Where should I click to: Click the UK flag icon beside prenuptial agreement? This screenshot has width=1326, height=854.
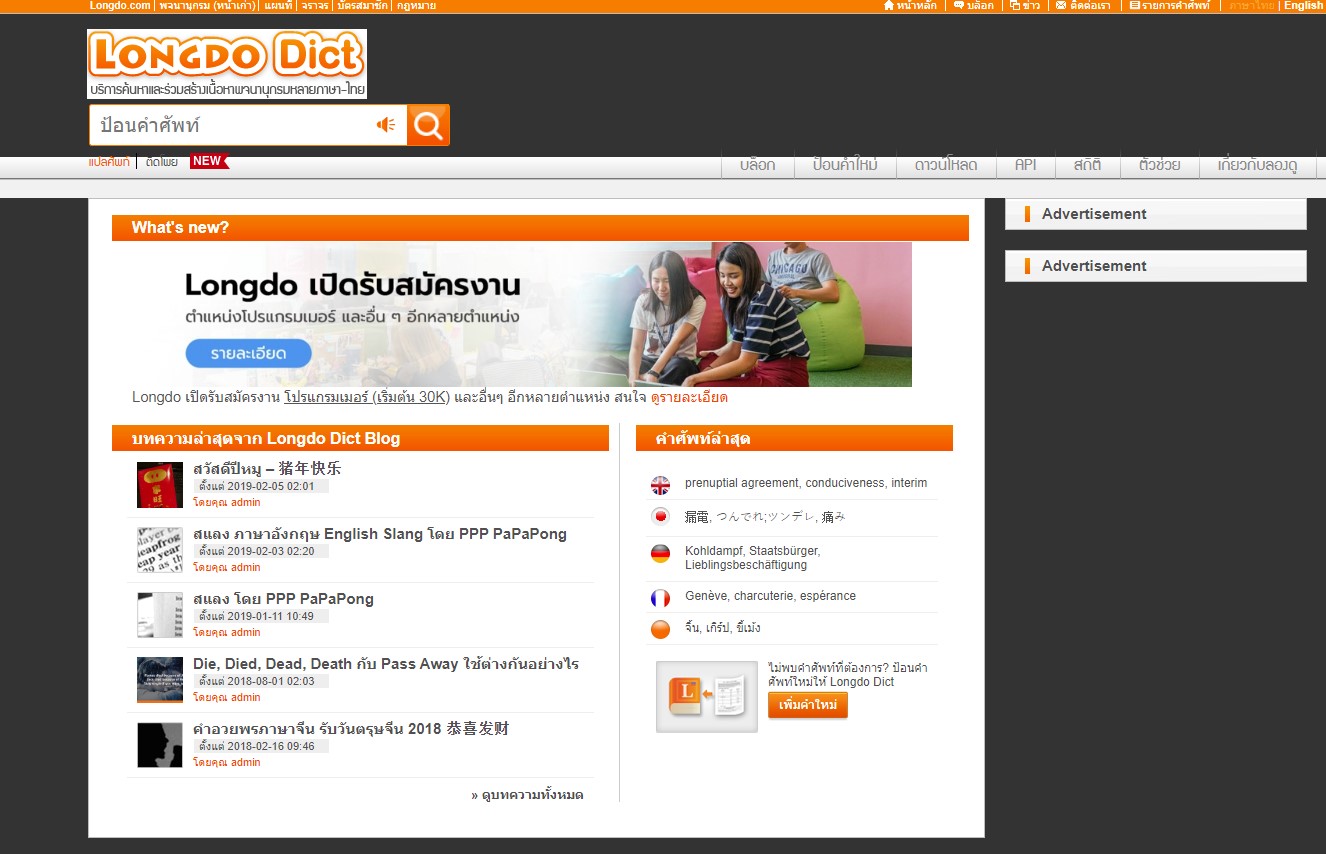[x=660, y=486]
